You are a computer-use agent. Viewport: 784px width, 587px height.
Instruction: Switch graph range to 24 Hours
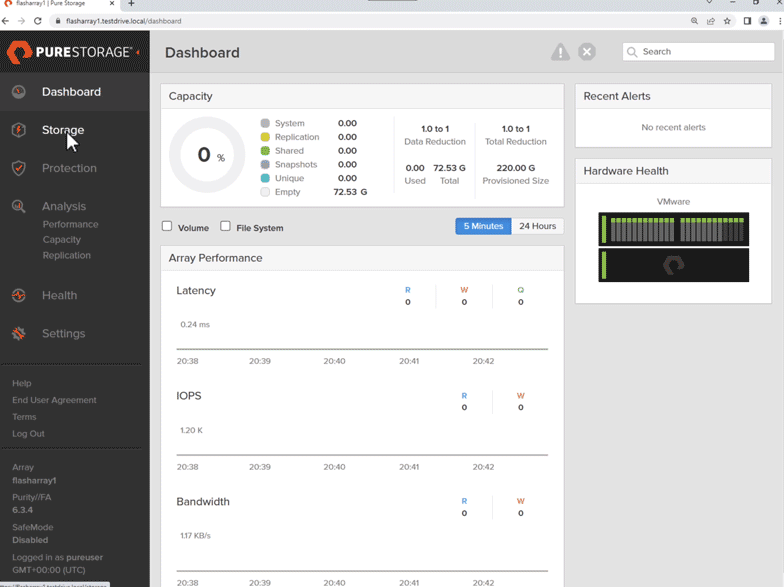tap(537, 226)
